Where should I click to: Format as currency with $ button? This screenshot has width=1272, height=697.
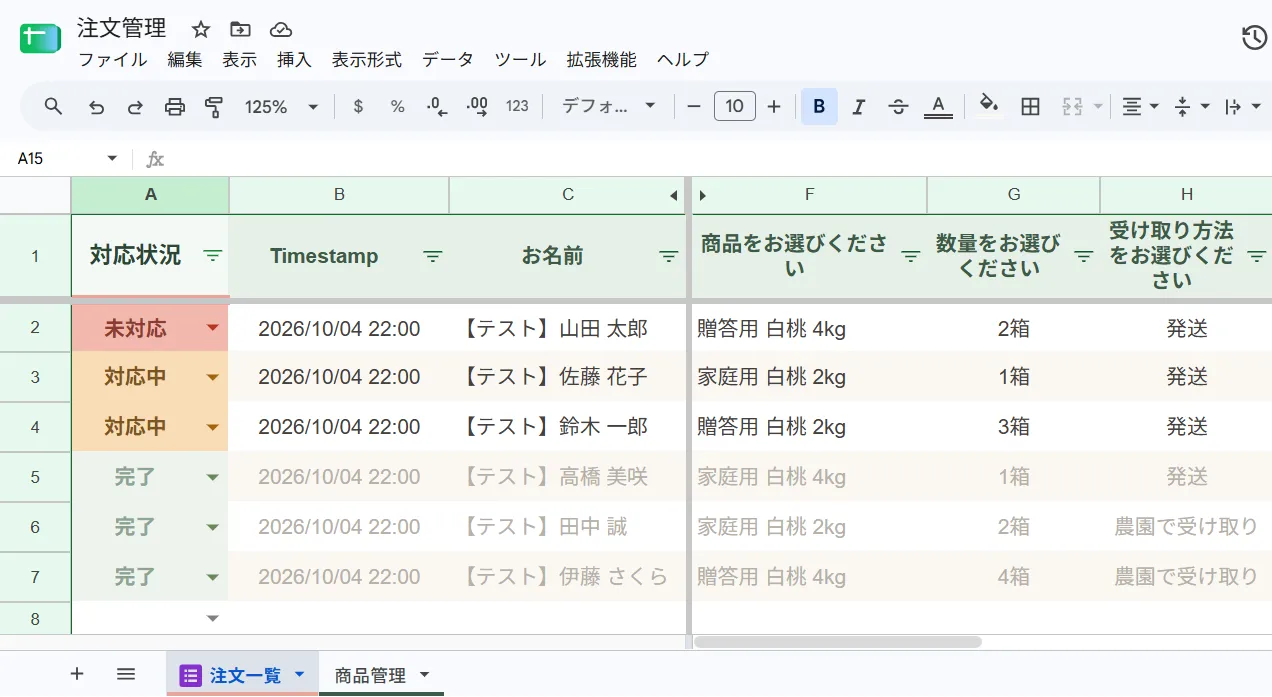(359, 107)
